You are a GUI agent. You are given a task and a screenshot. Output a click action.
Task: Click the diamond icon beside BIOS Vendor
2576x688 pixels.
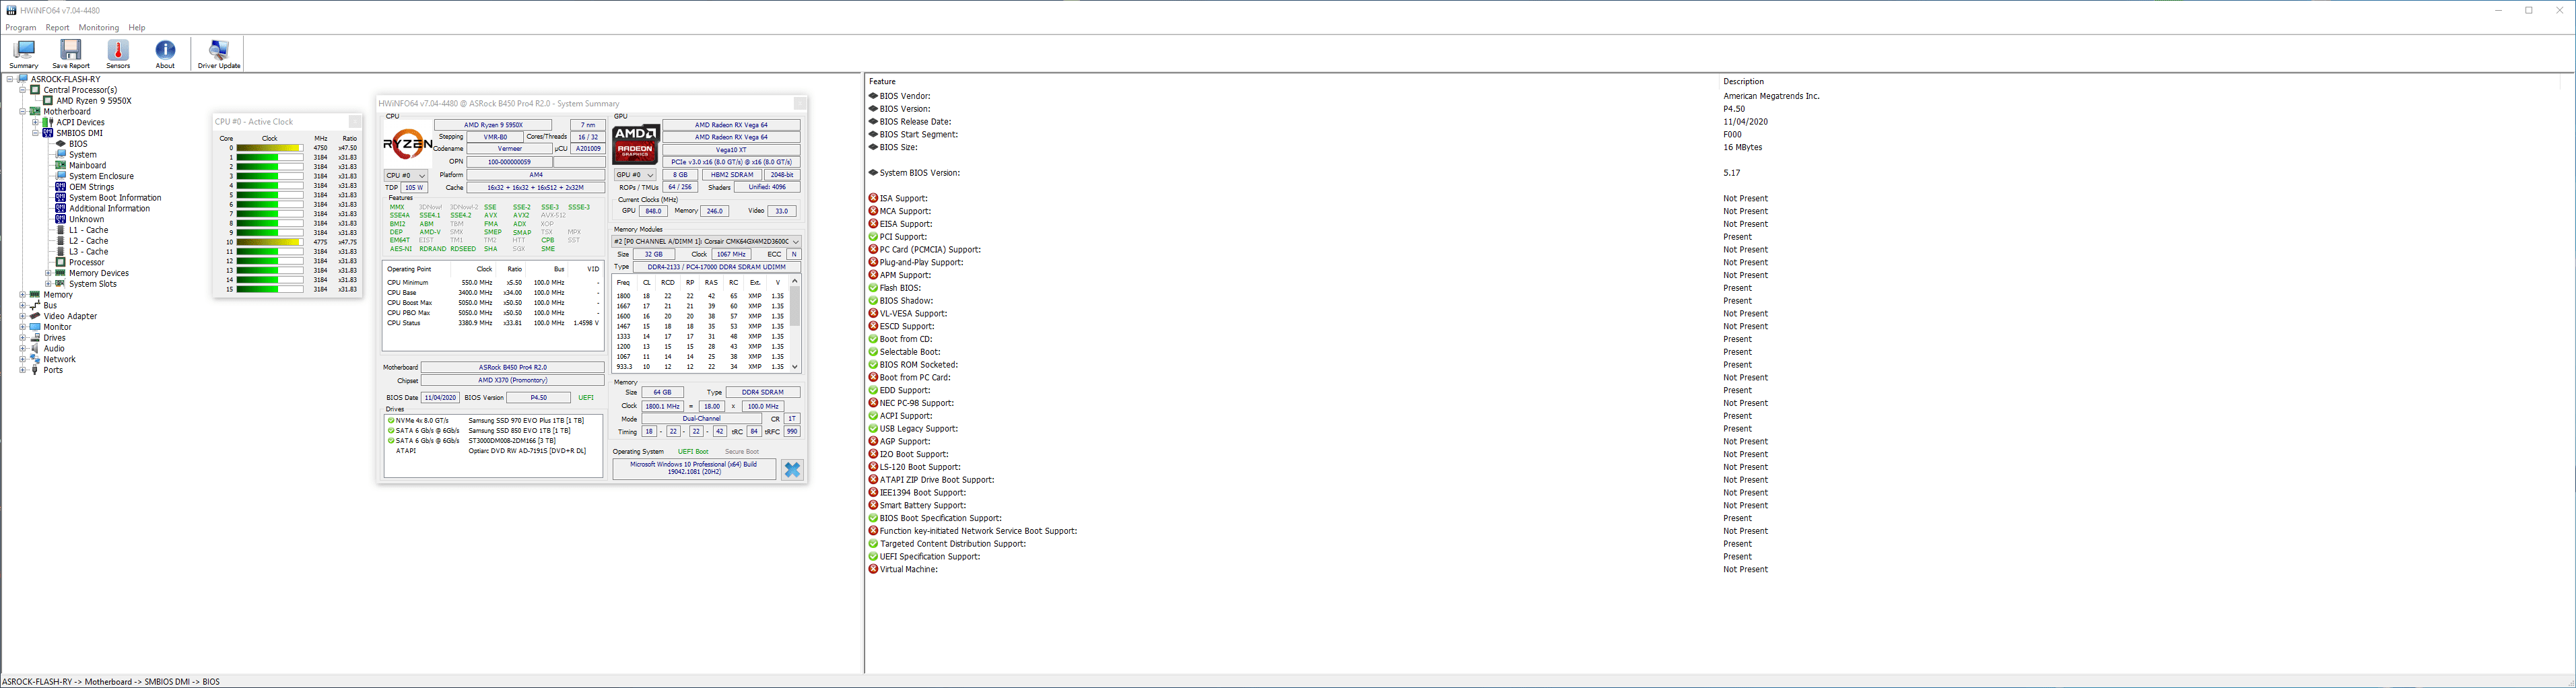click(x=873, y=96)
